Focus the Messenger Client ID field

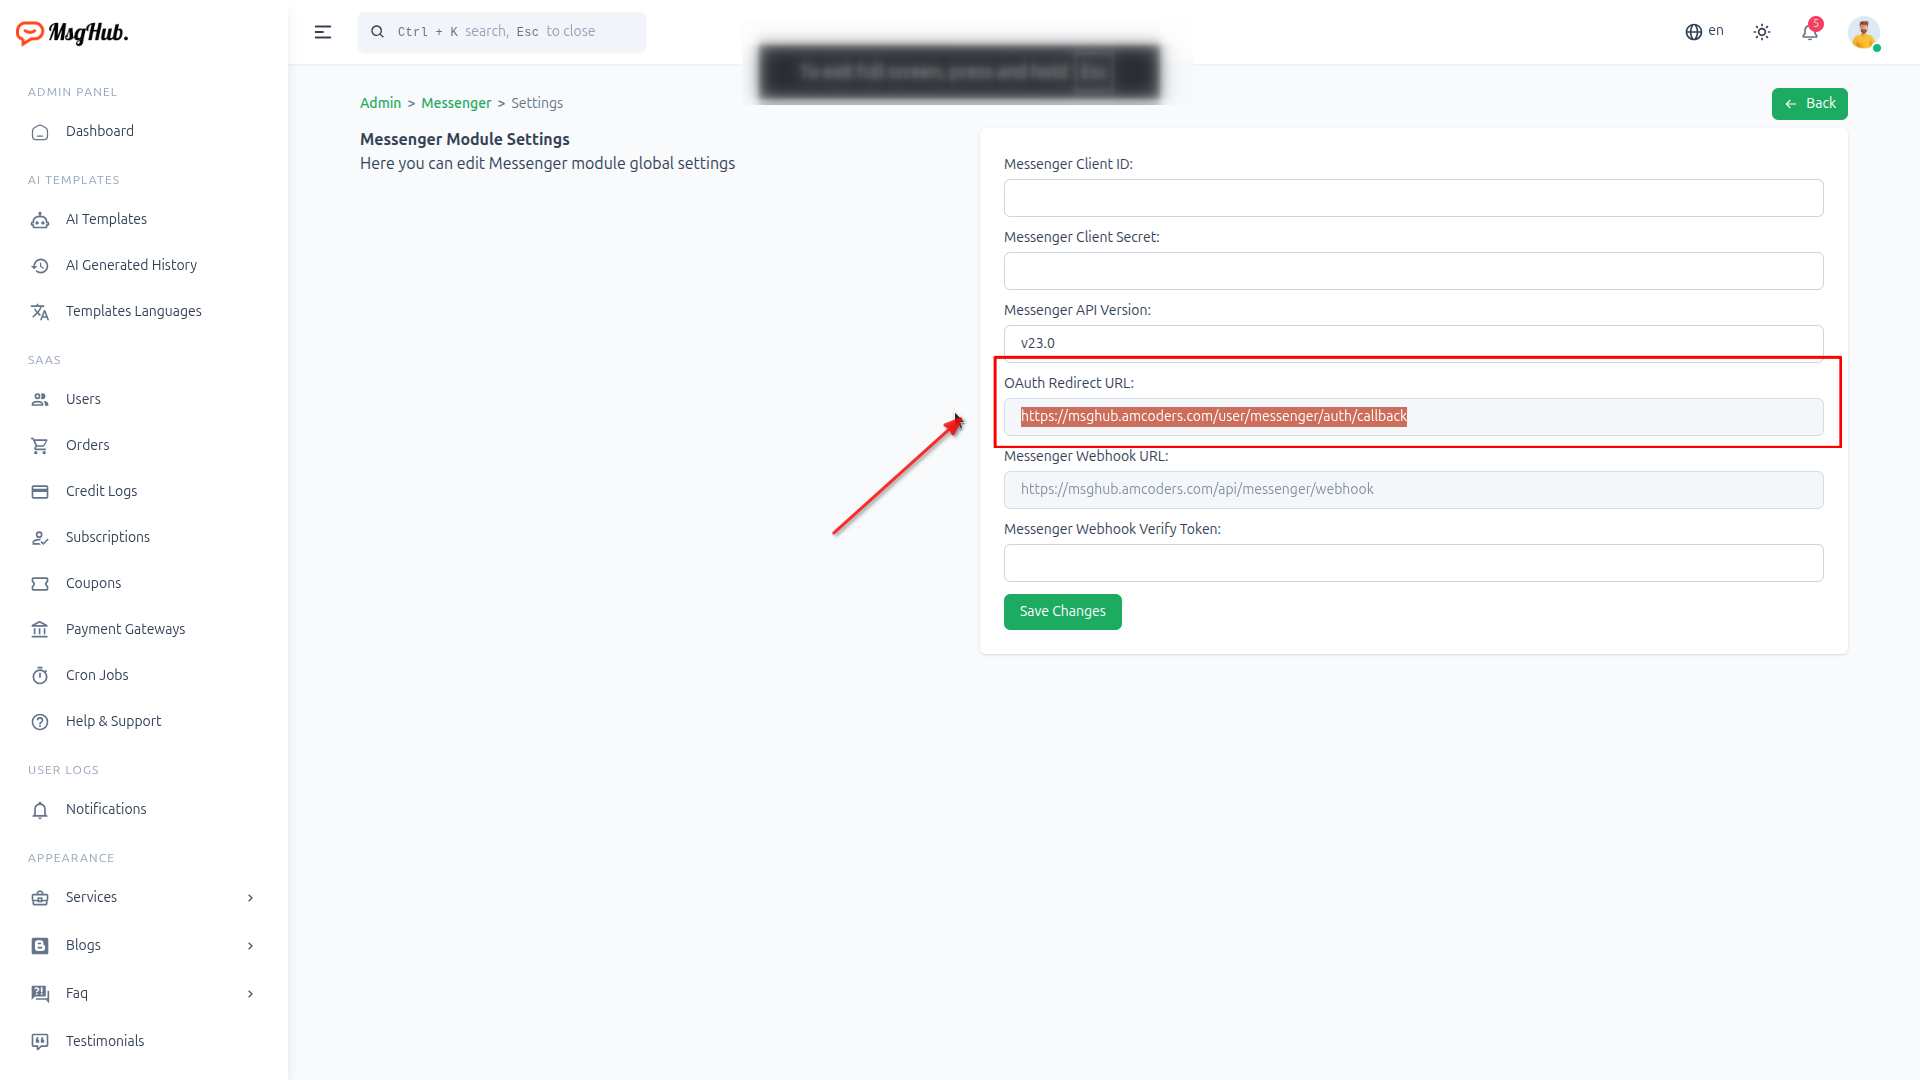(1413, 198)
